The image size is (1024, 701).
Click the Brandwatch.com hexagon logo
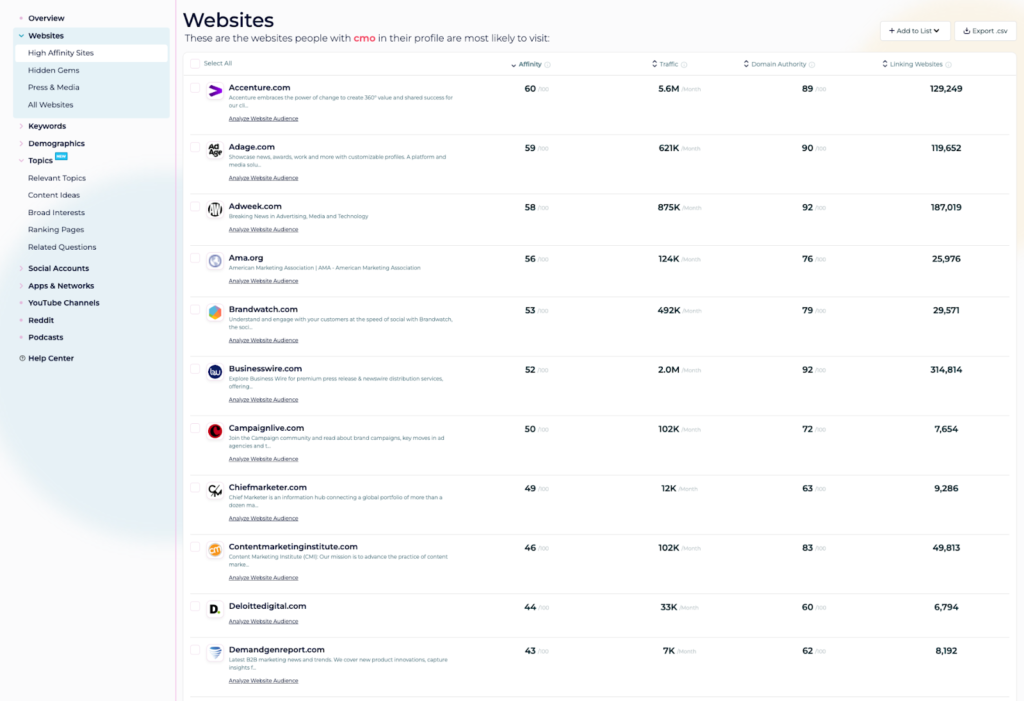click(x=214, y=312)
